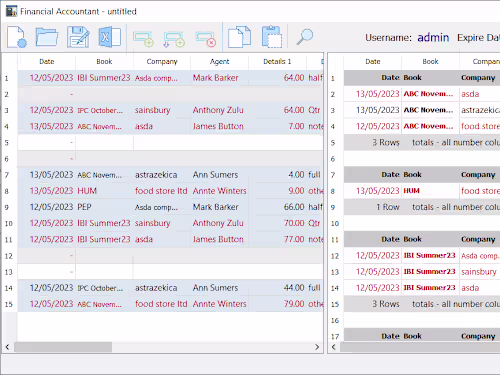Select the Mark Barker agent cell in row 1
The image size is (500, 375).
(x=219, y=78)
